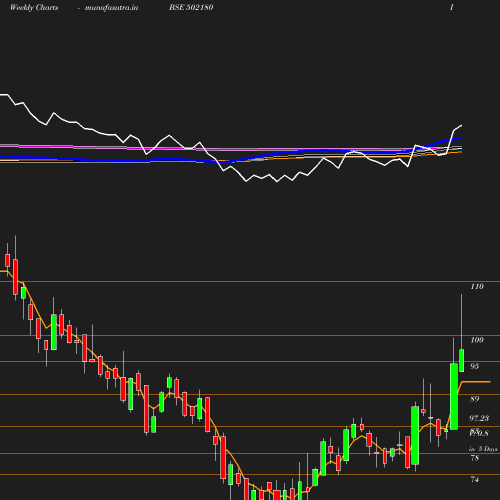Click the 74 price axis label
The width and height of the screenshot is (500, 500).
tap(474, 479)
